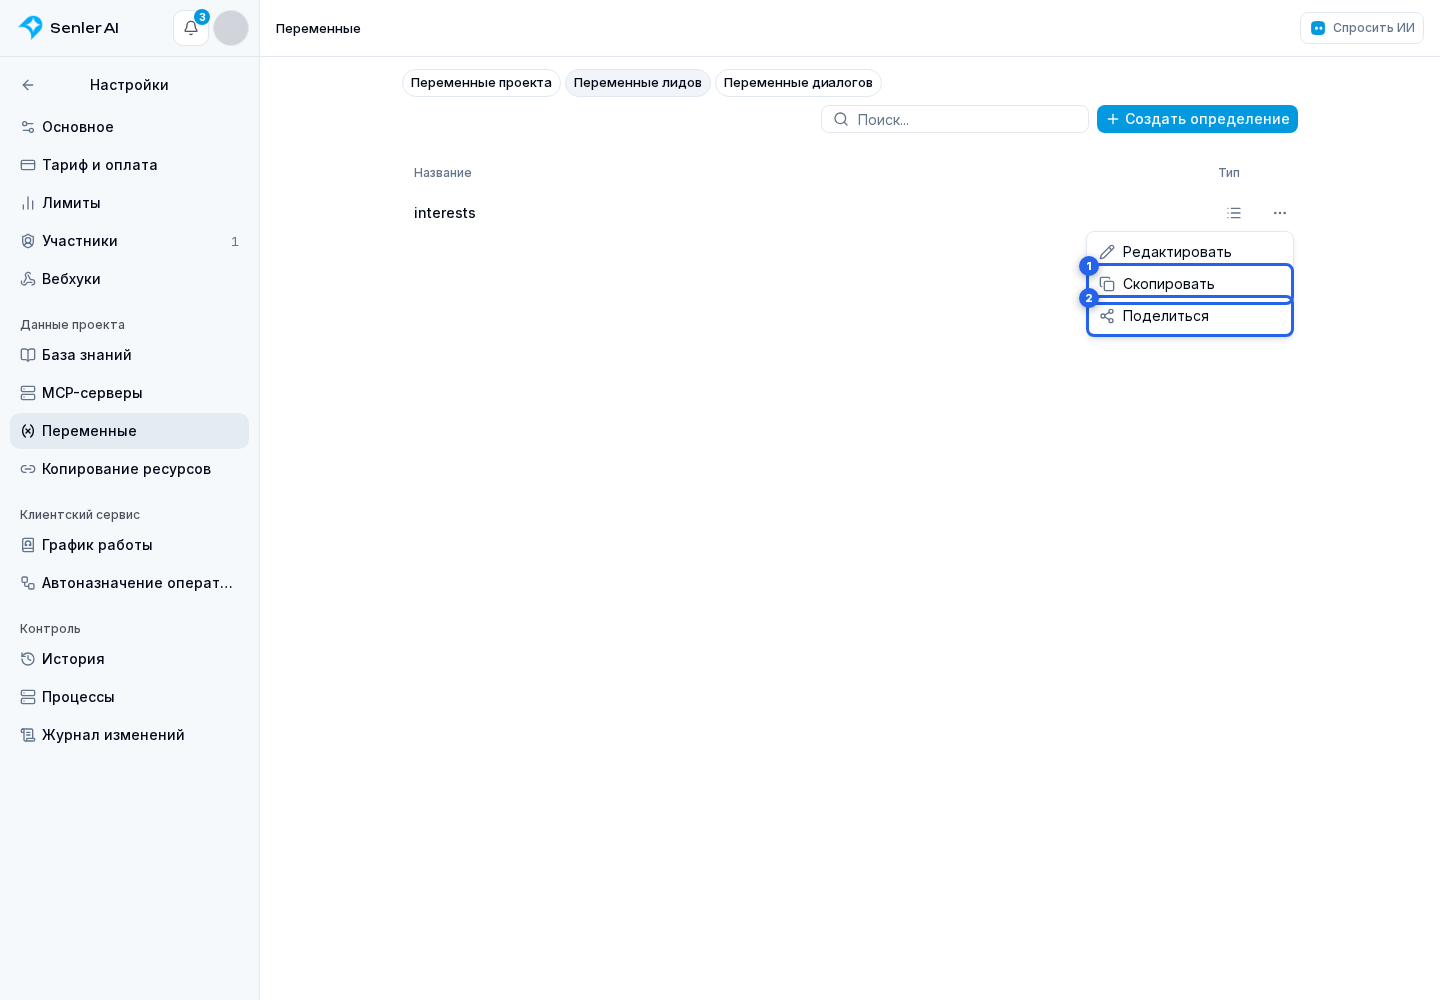This screenshot has width=1440, height=1000.
Task: Switch to Переменные лидов tab
Action: tap(638, 83)
